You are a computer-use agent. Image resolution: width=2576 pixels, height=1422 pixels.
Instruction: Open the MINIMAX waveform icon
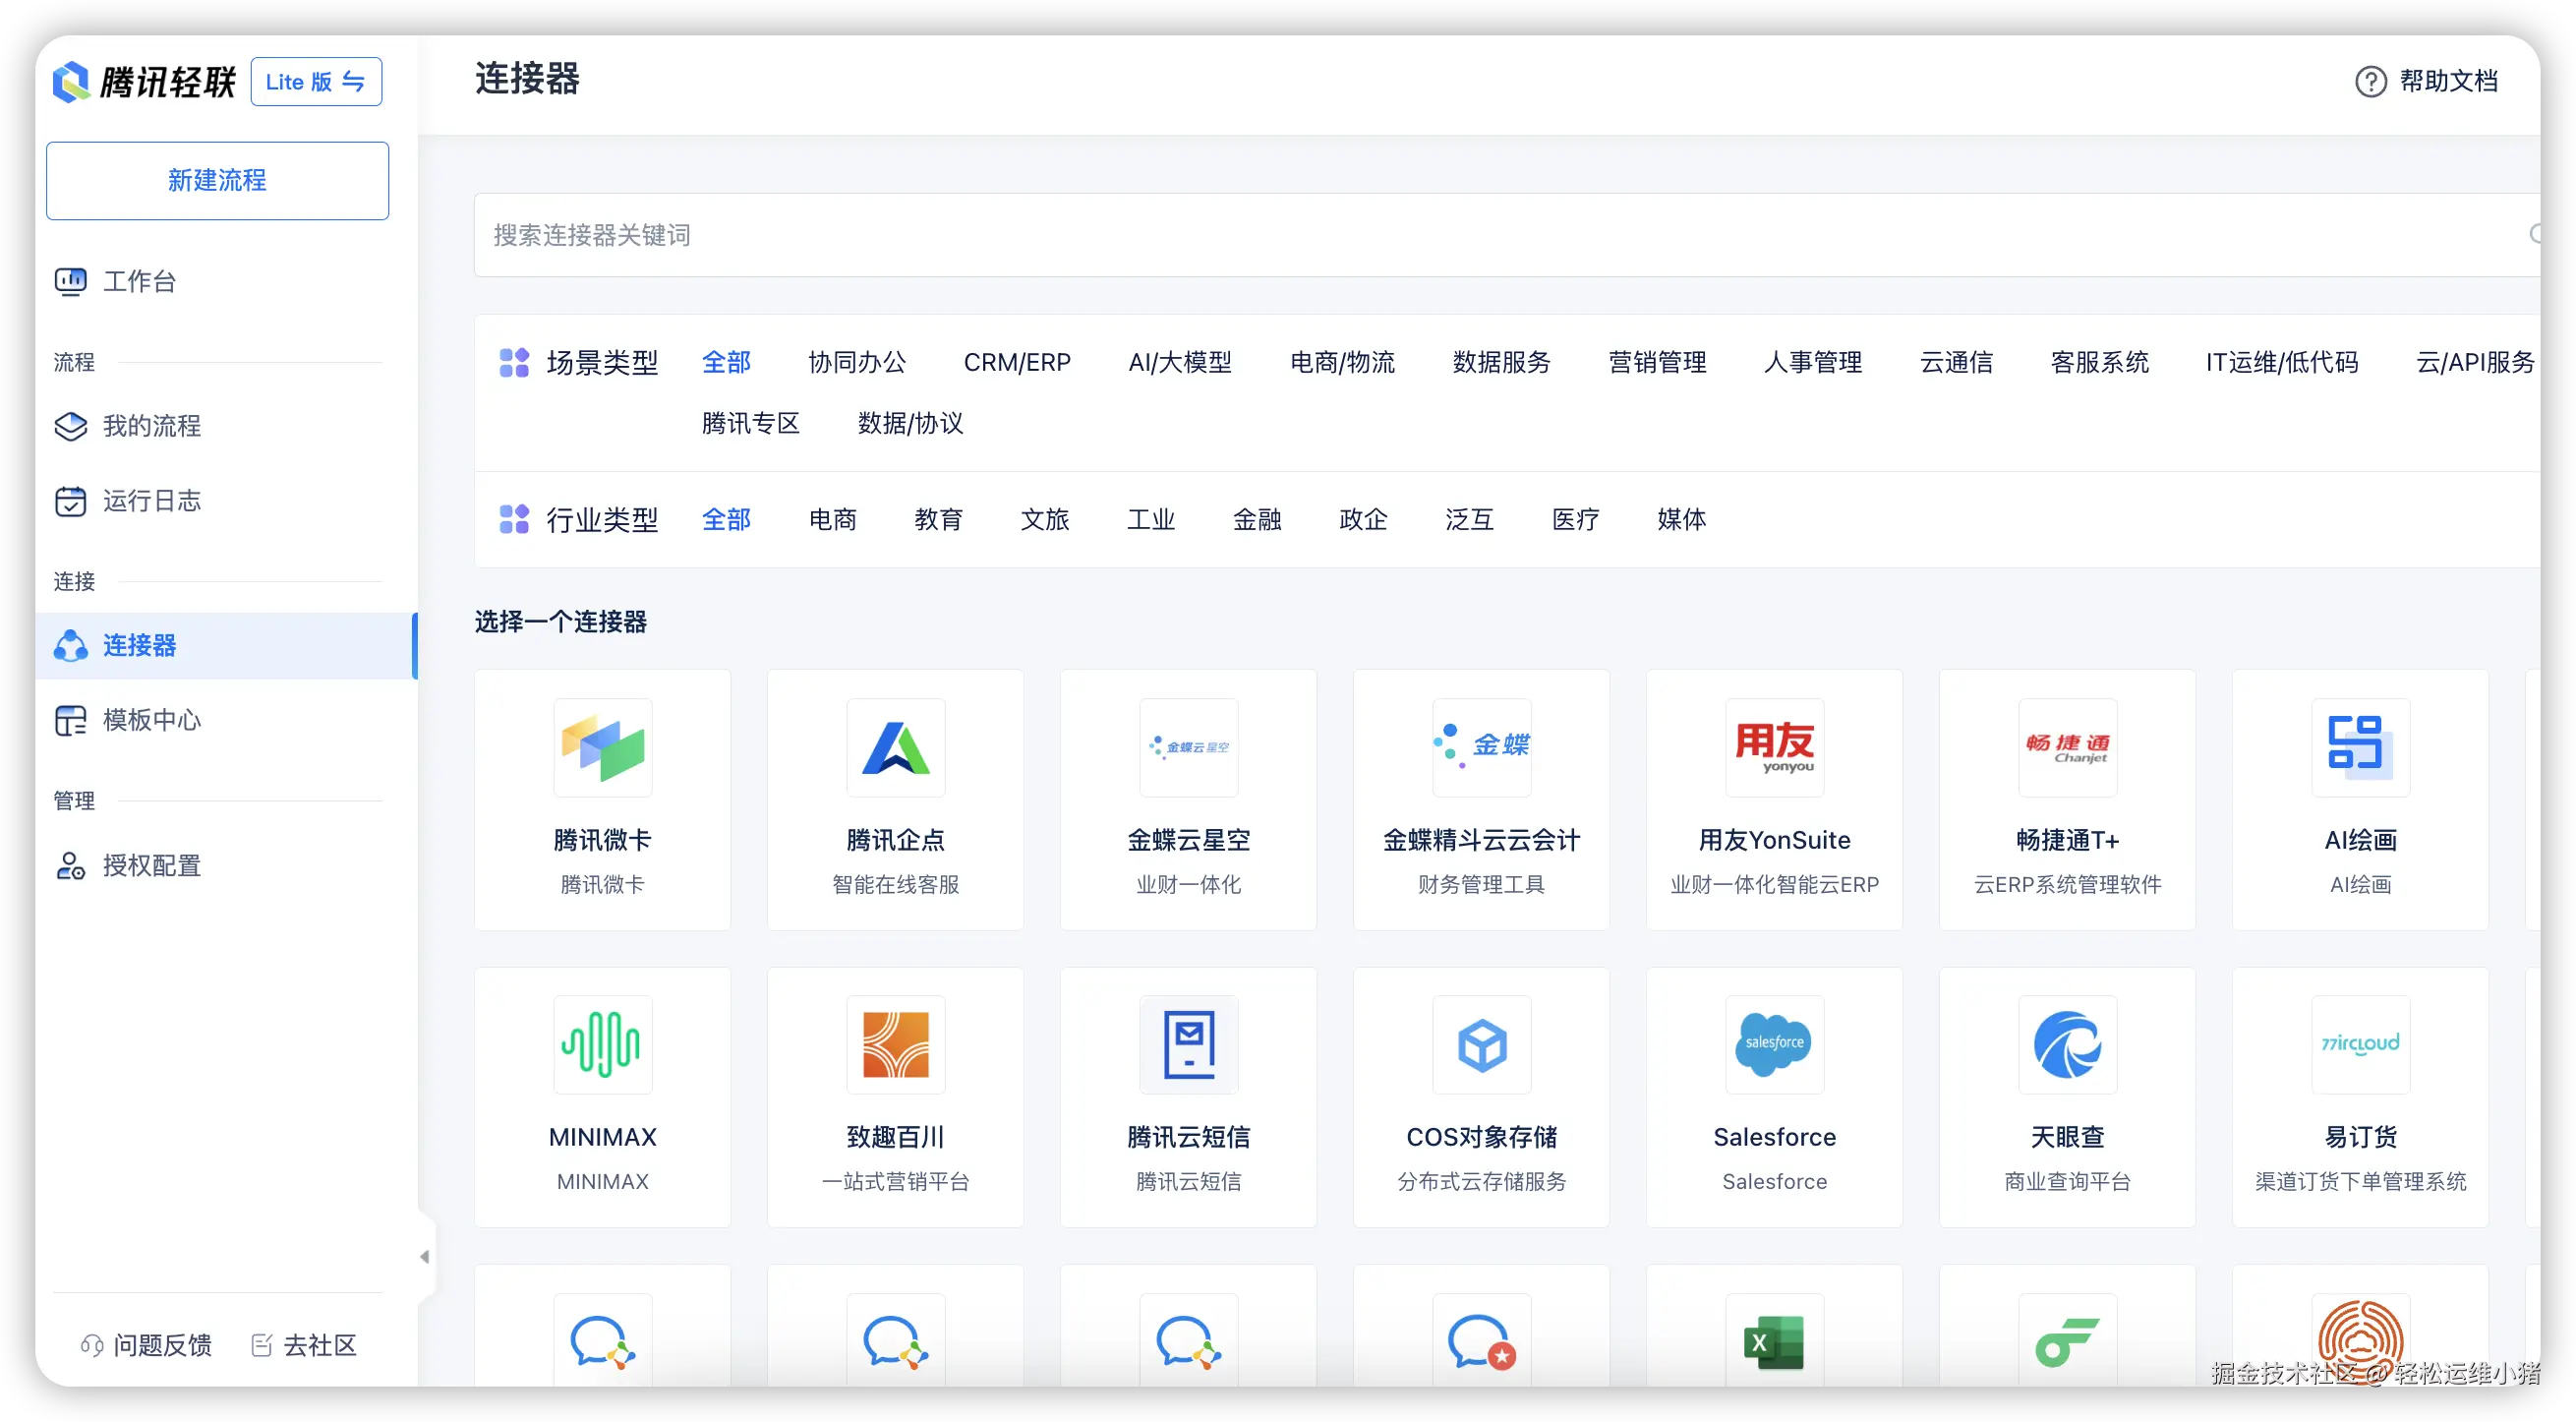602,1044
